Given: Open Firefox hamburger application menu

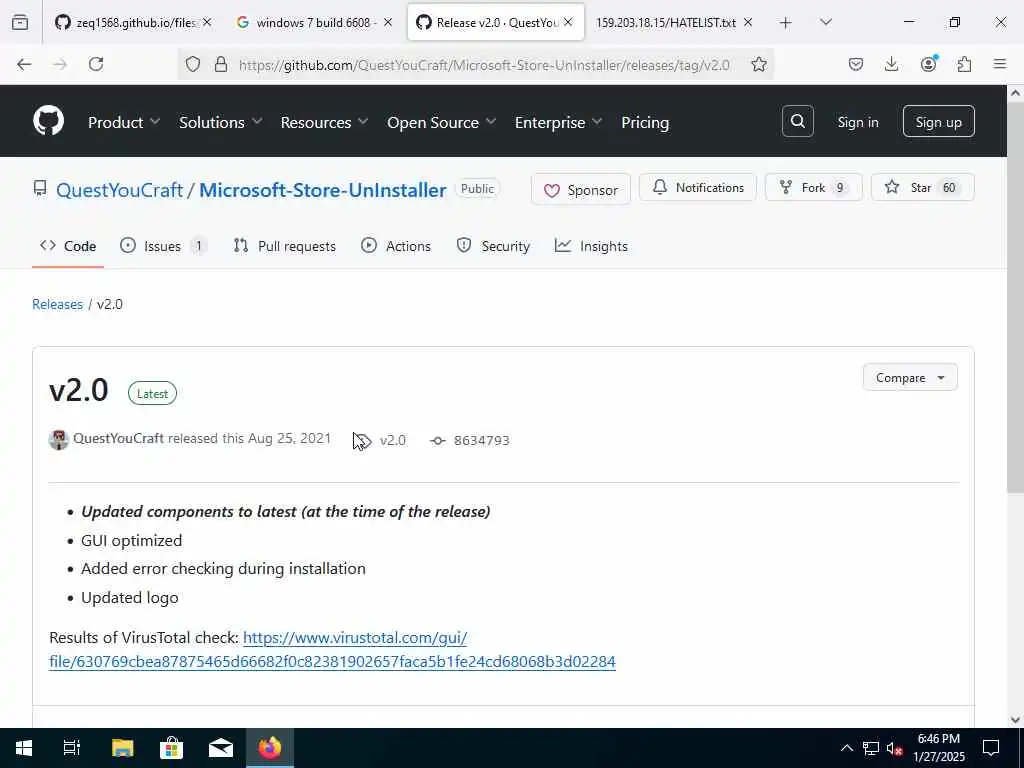Looking at the screenshot, I should point(1000,64).
